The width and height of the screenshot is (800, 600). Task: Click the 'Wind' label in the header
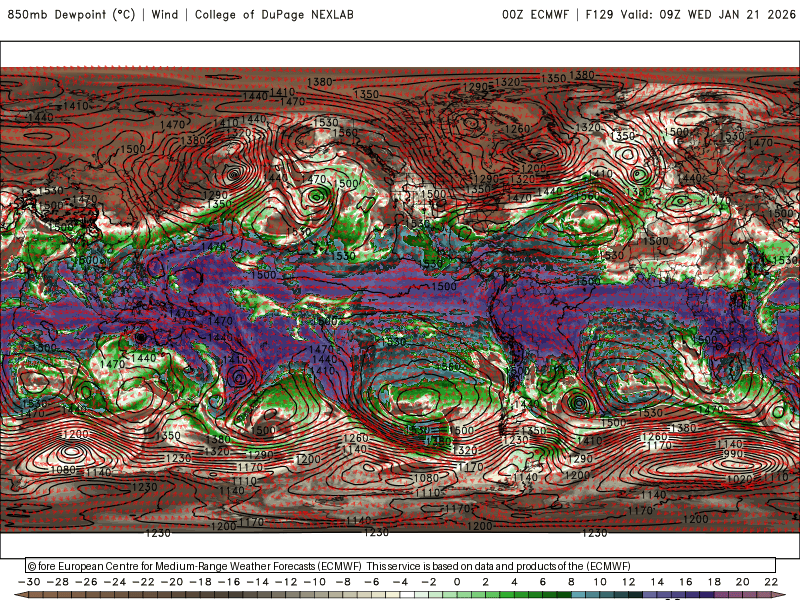pos(165,14)
